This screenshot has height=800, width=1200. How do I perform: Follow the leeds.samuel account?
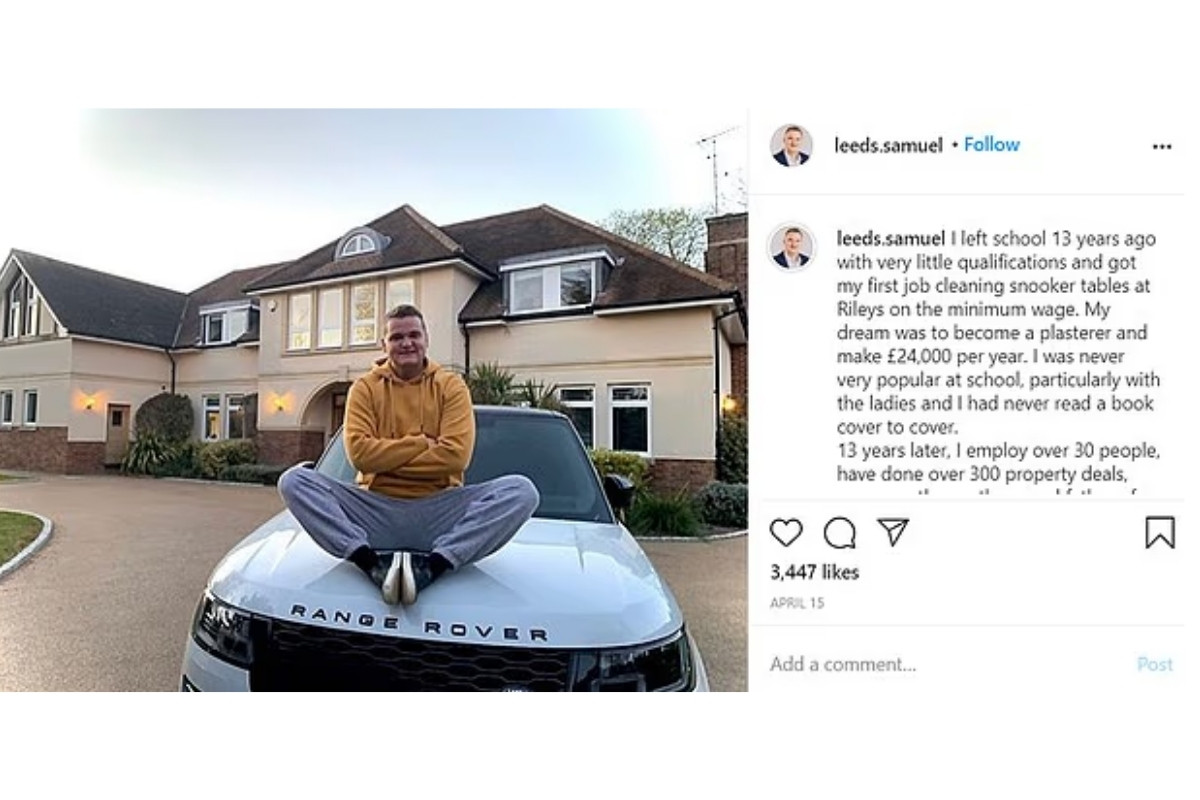[x=991, y=145]
